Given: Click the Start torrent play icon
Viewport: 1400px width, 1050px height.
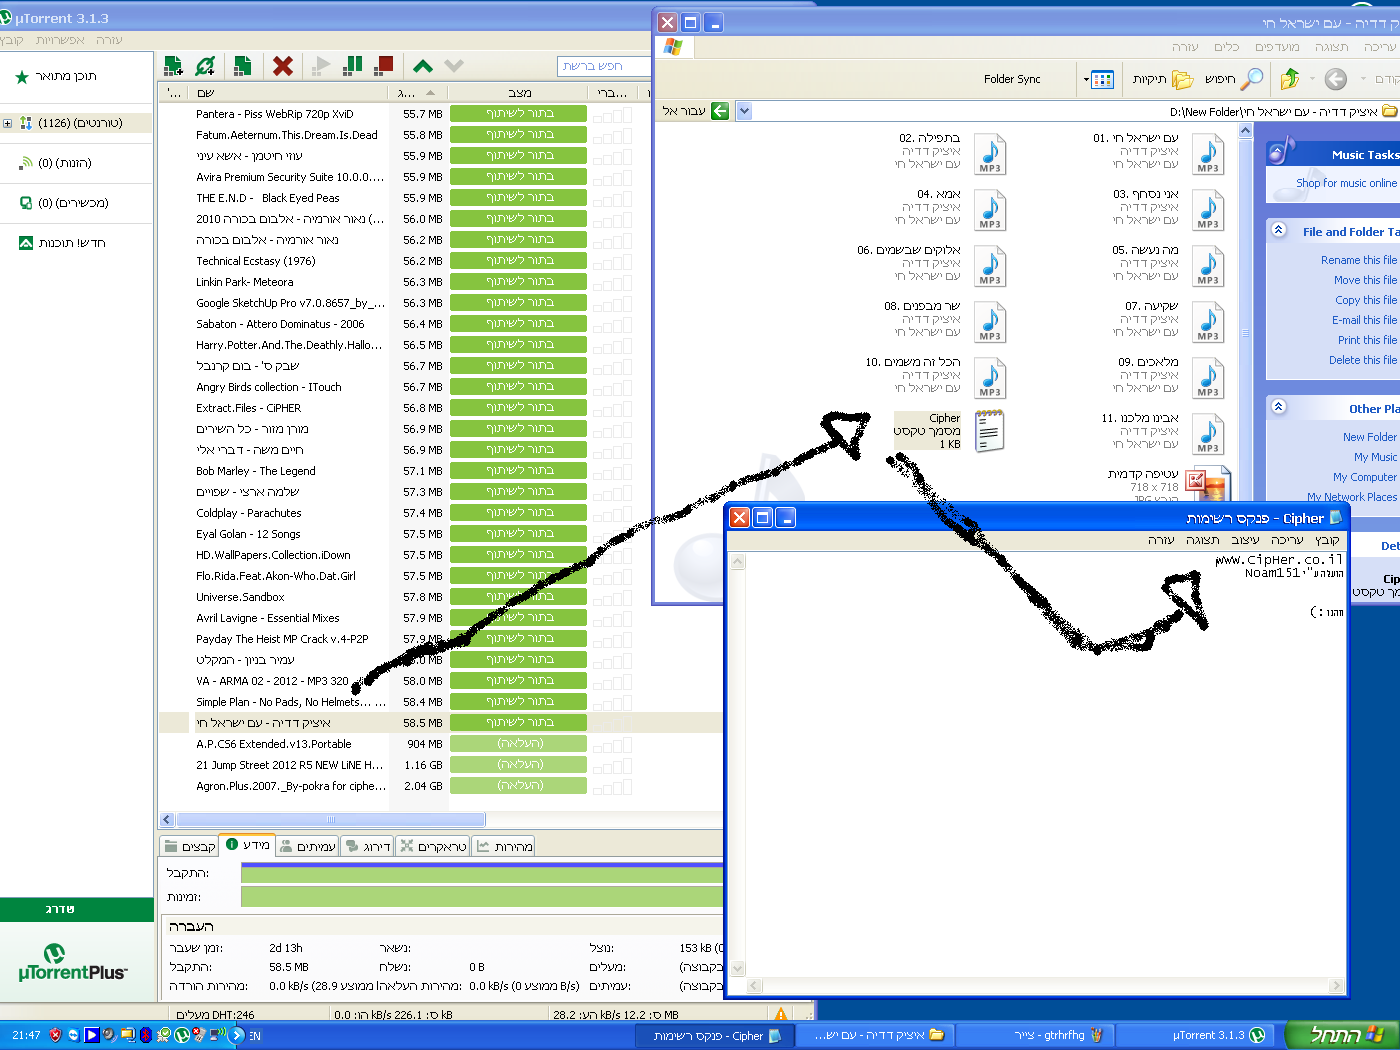Looking at the screenshot, I should (320, 66).
